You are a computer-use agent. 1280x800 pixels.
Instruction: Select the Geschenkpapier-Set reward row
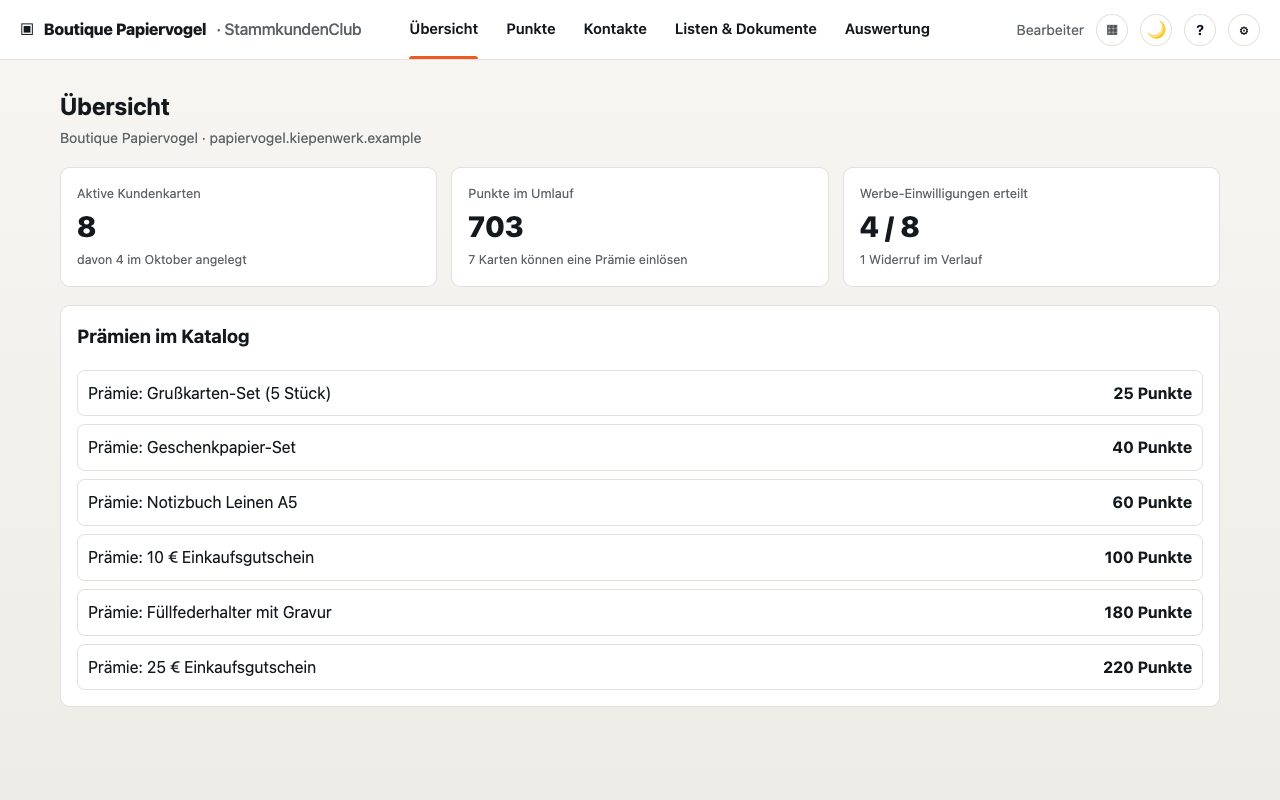coord(640,447)
